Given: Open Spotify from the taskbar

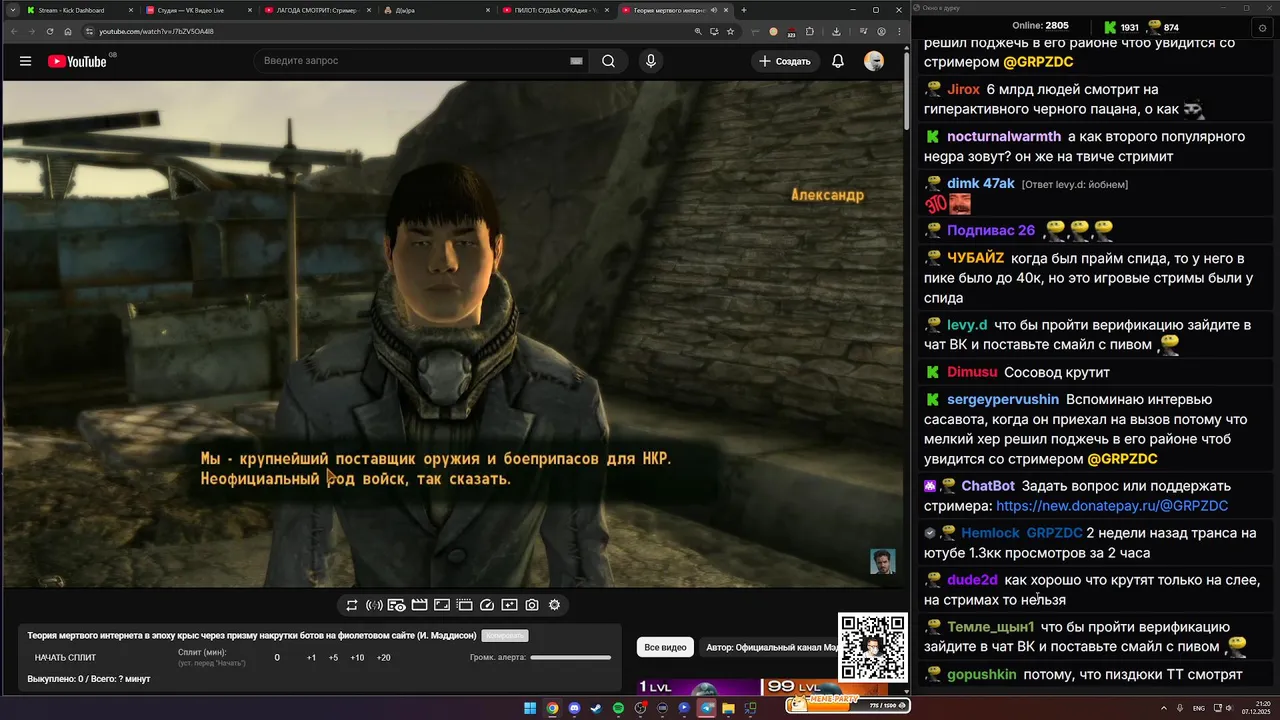Looking at the screenshot, I should point(618,708).
